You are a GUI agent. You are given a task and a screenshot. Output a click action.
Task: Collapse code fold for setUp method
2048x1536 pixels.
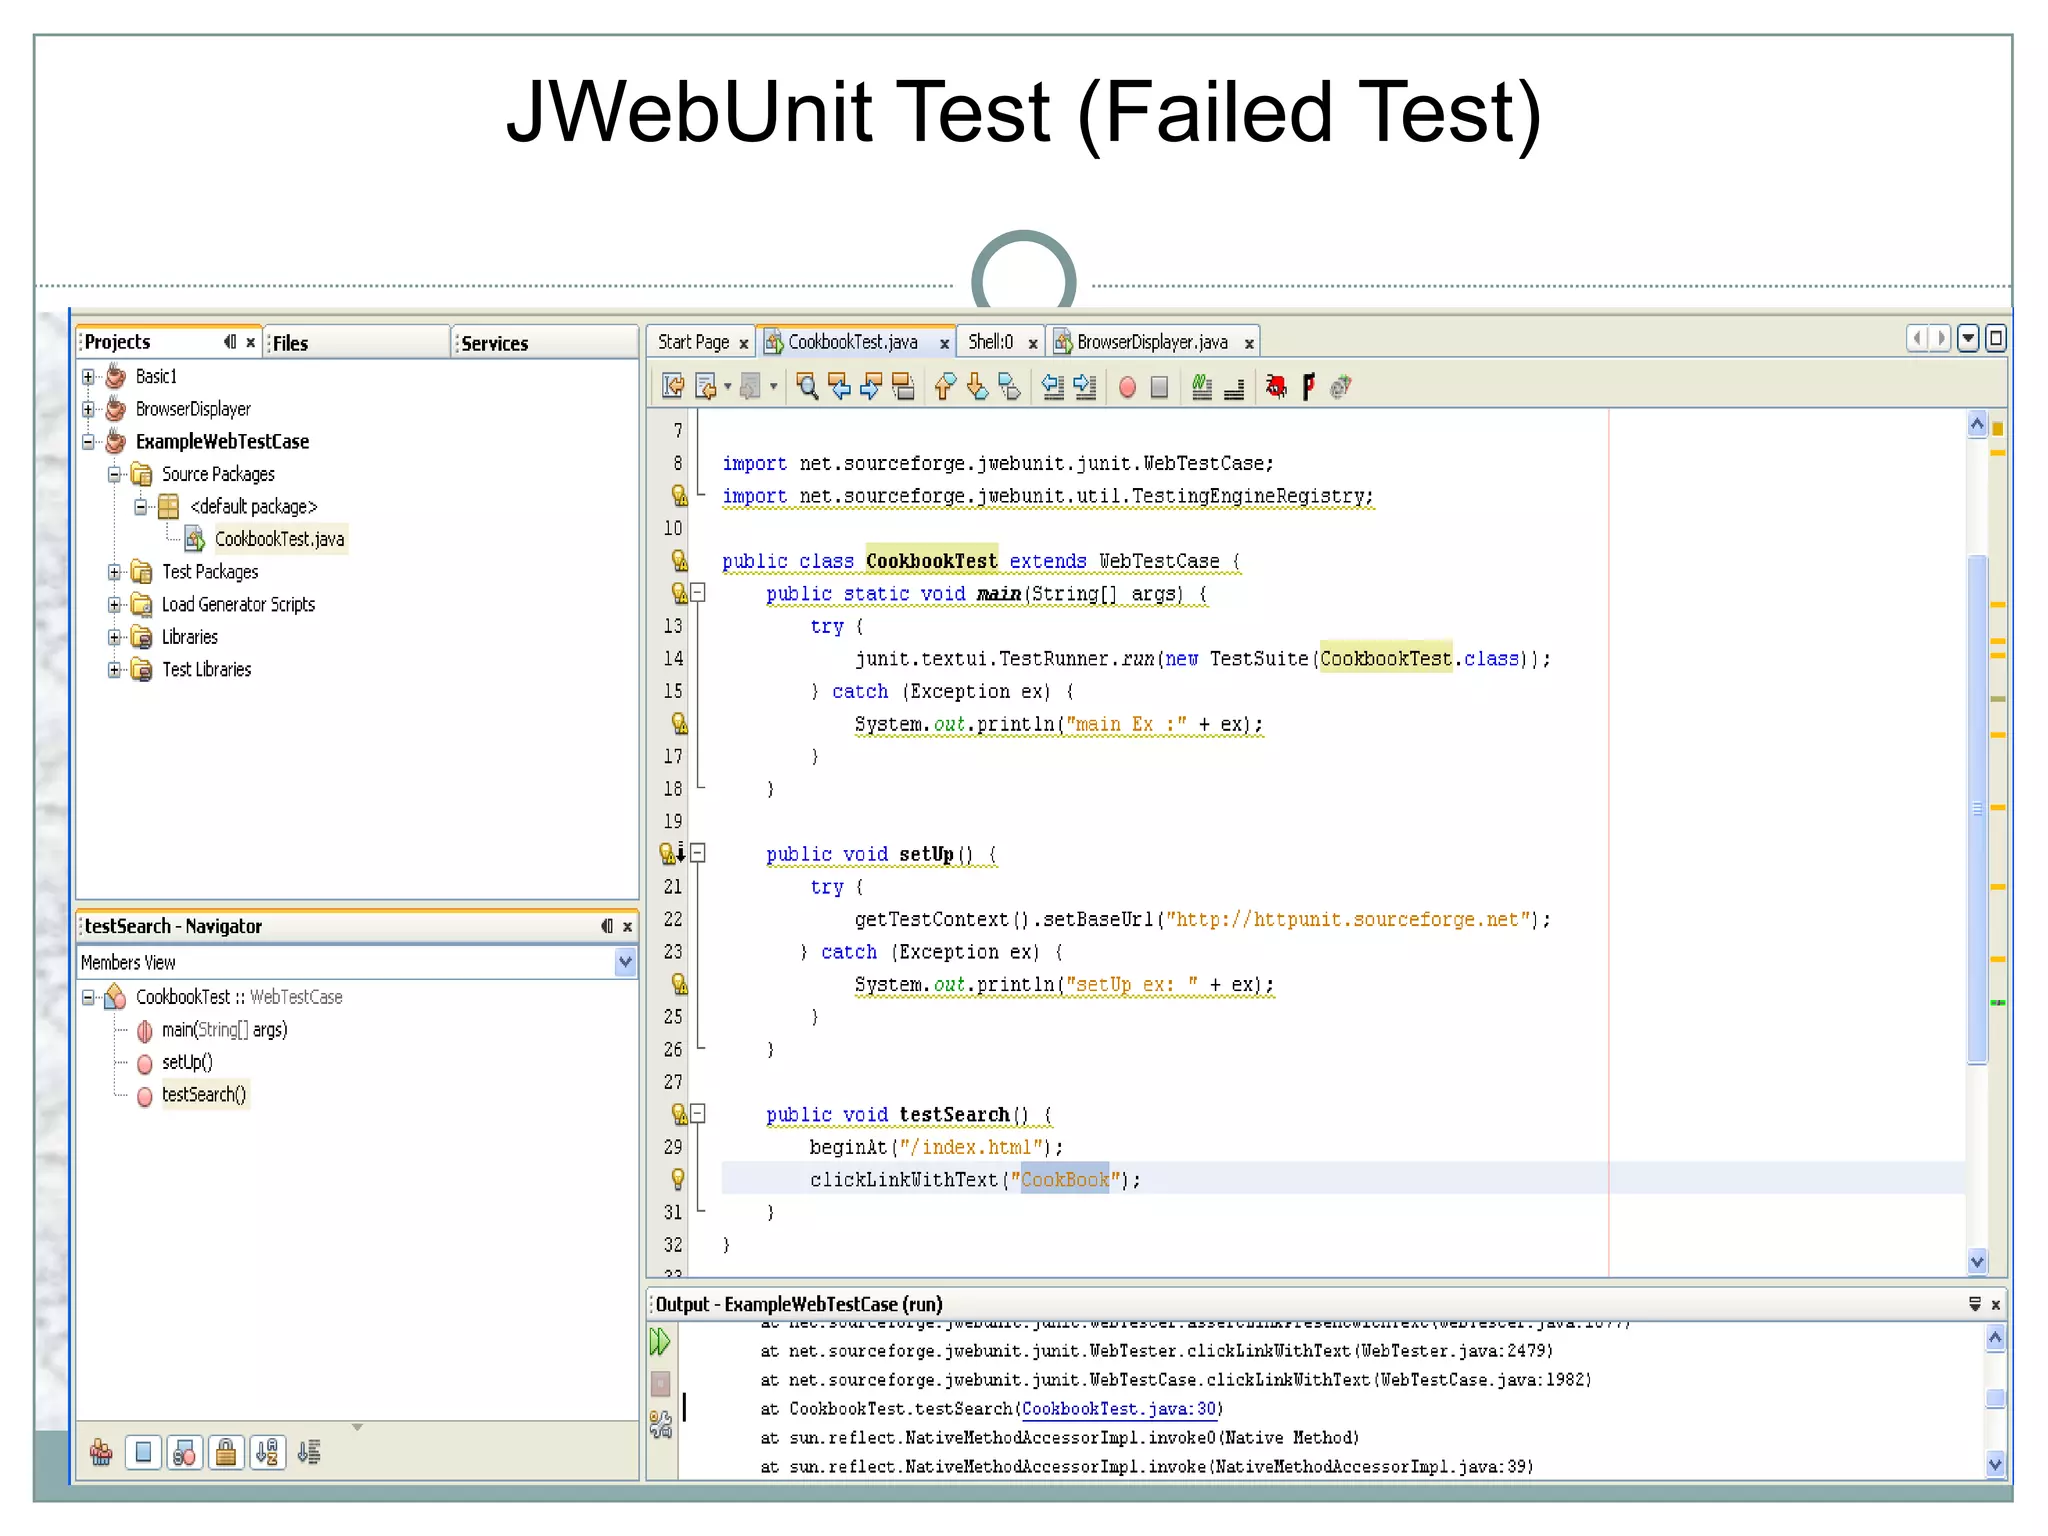[x=698, y=853]
